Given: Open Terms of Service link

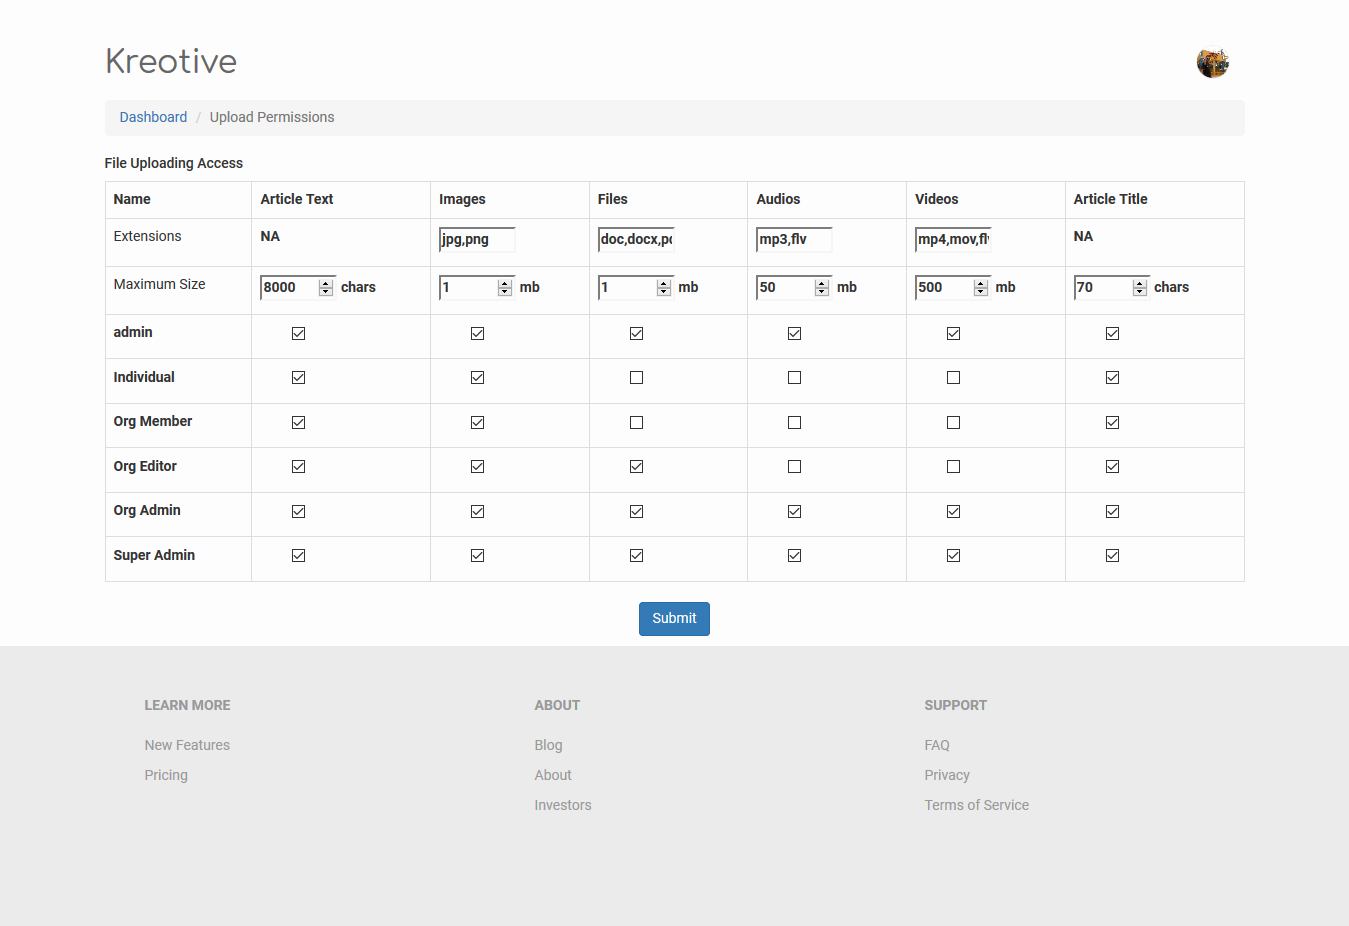Looking at the screenshot, I should pyautogui.click(x=976, y=805).
